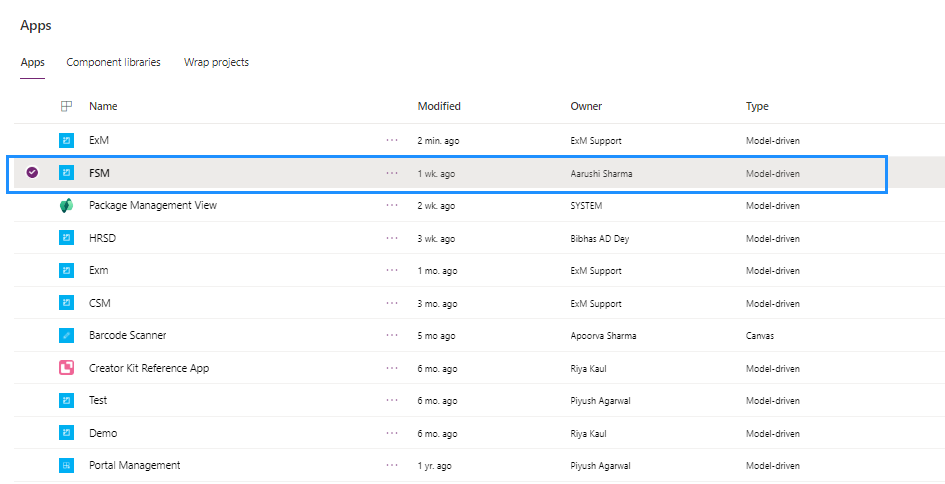Open the three-dots menu for Barcode Scanner
This screenshot has width=945, height=484.
pos(392,335)
